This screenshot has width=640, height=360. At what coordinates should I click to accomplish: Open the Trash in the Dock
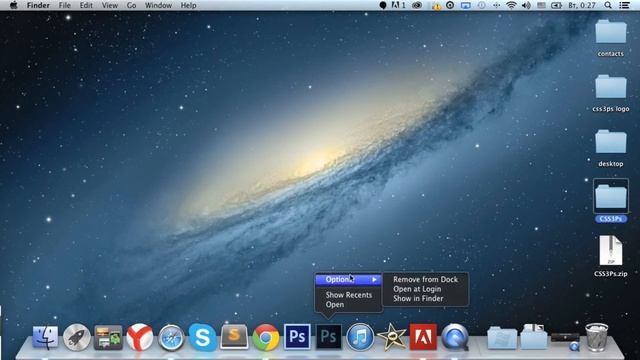coord(596,337)
